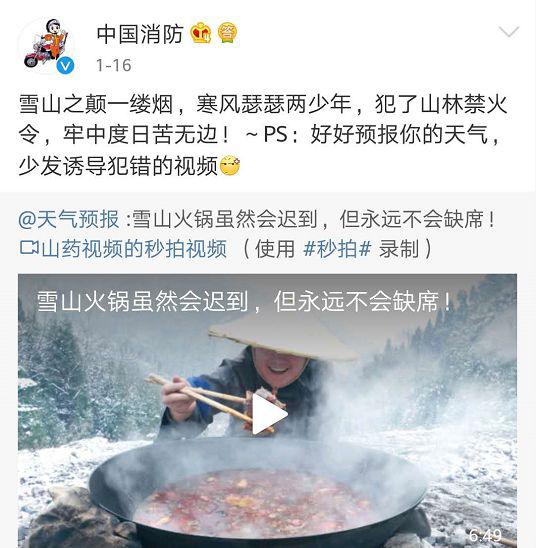536x548 pixels.
Task: Open the @天气预报 mention link
Action: tap(69, 219)
